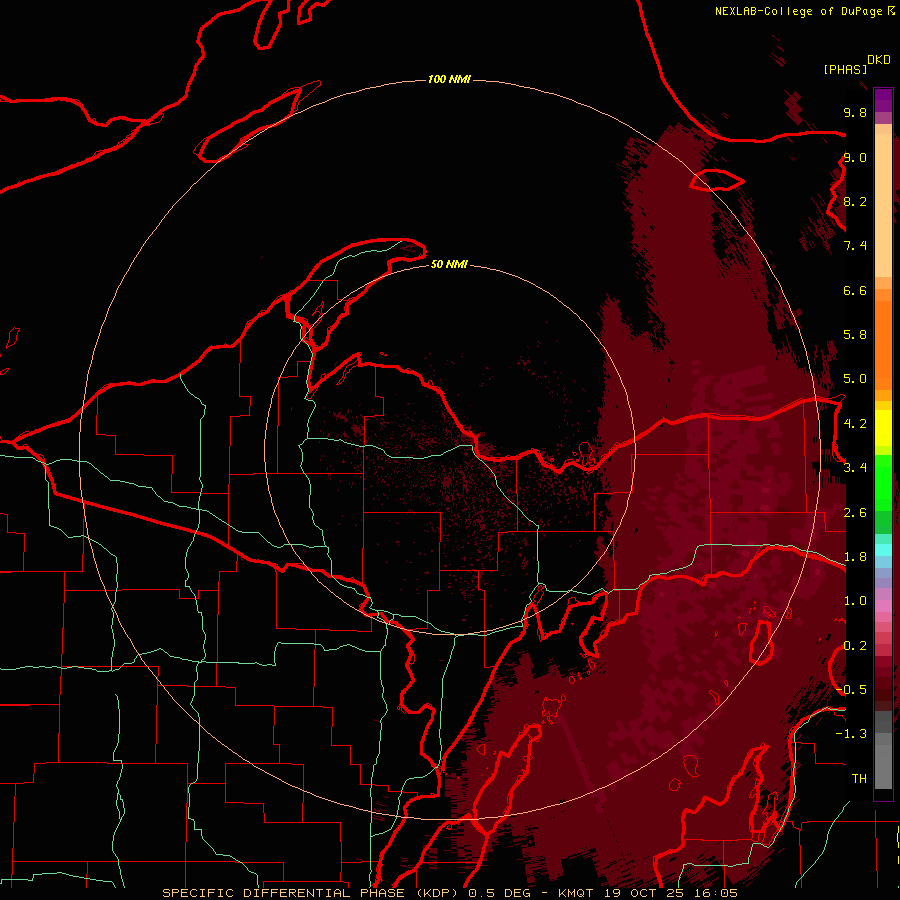Click the "SPECIFIC DIFFERENTIAL PHASE (KDP)" caption text
This screenshot has height=900, width=900.
tap(311, 893)
